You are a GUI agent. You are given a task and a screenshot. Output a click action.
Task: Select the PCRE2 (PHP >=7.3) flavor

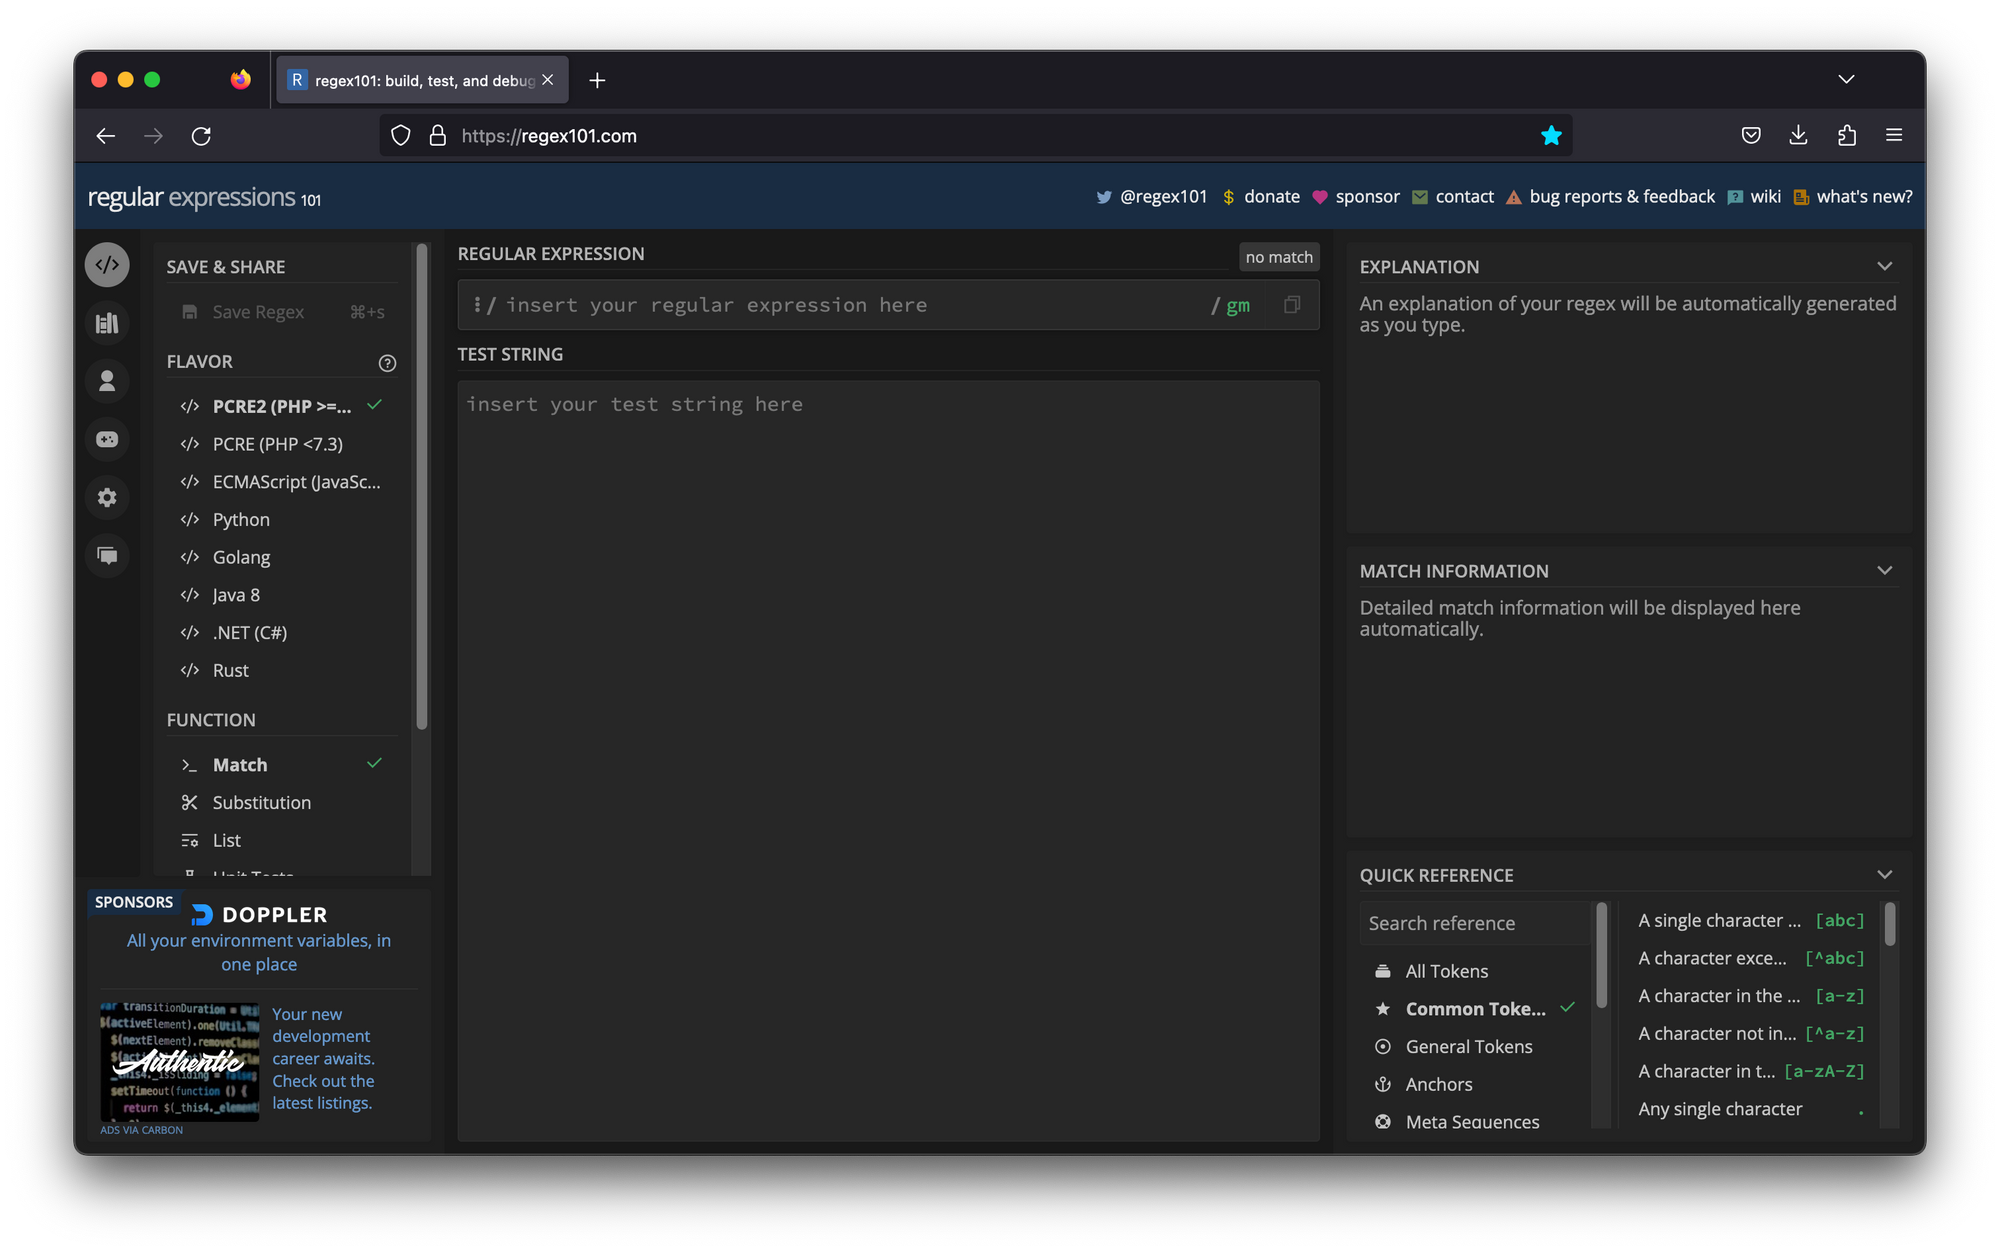click(282, 406)
